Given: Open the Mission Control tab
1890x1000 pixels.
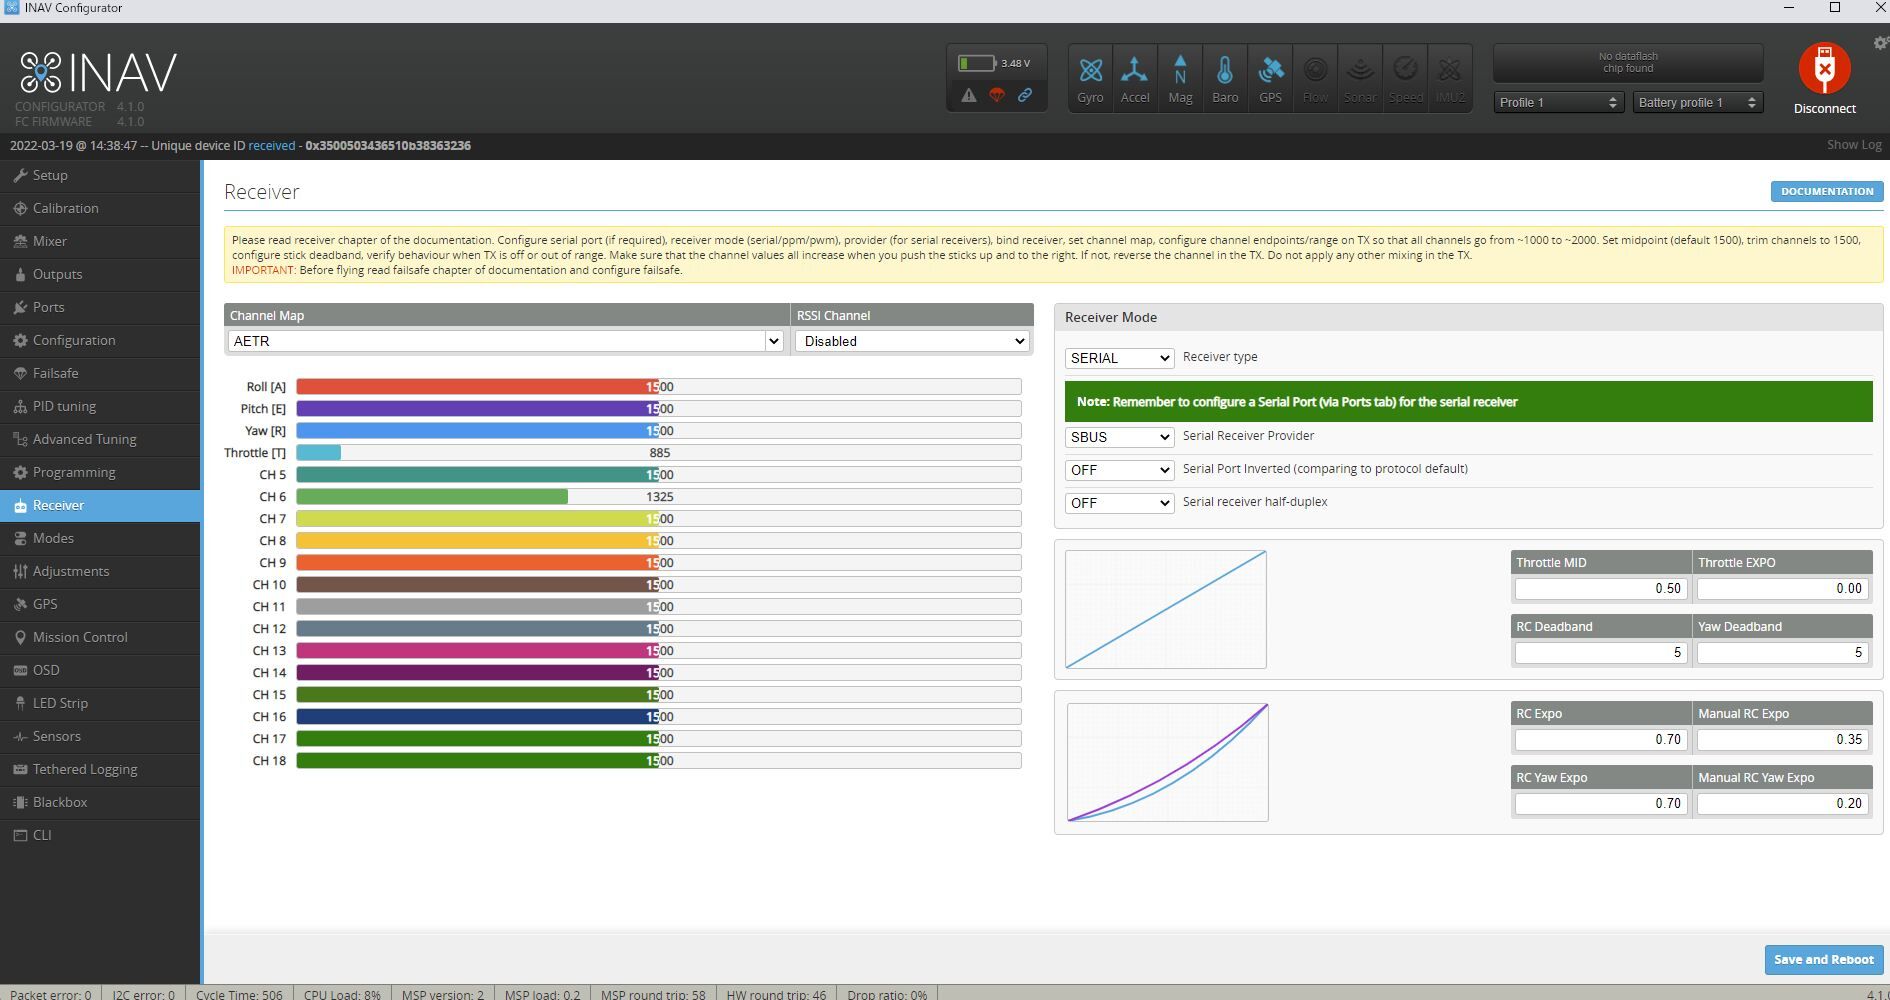Looking at the screenshot, I should 100,637.
